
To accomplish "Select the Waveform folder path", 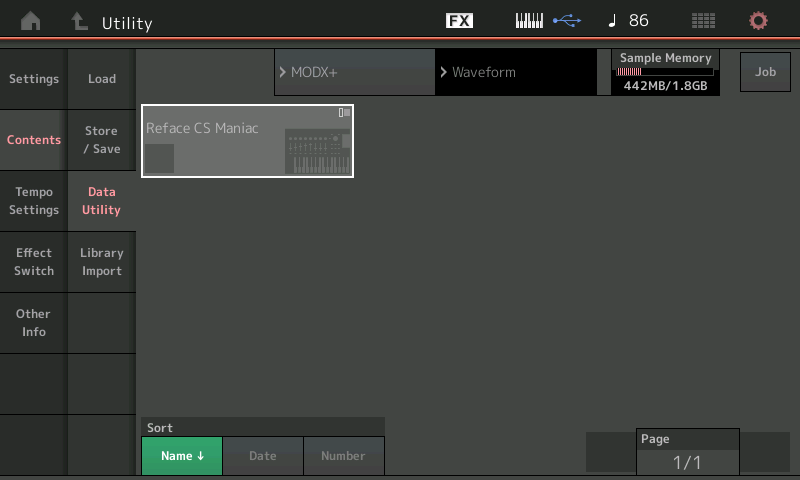I will pyautogui.click(x=515, y=73).
